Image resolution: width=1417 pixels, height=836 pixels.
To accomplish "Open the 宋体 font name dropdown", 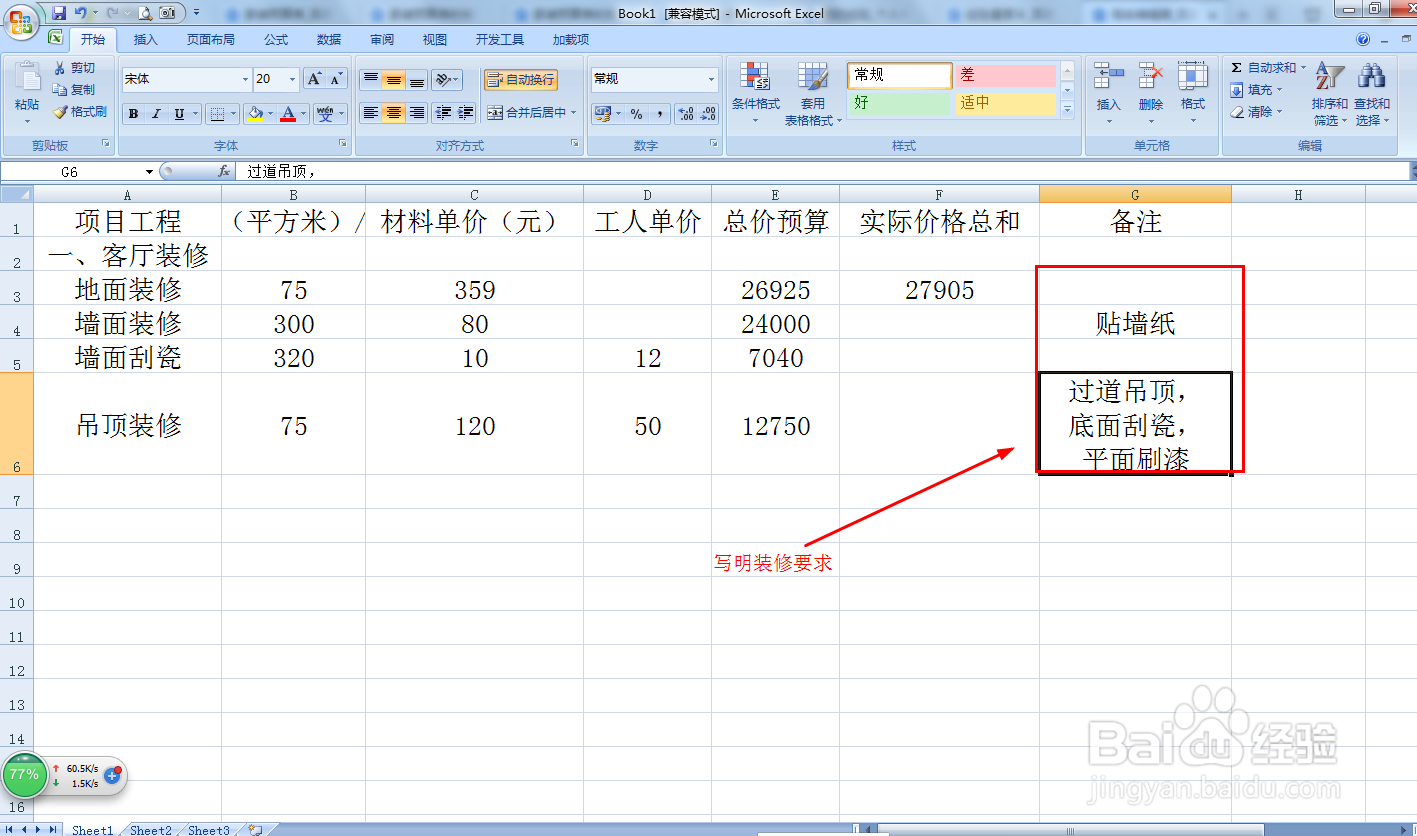I will 245,79.
